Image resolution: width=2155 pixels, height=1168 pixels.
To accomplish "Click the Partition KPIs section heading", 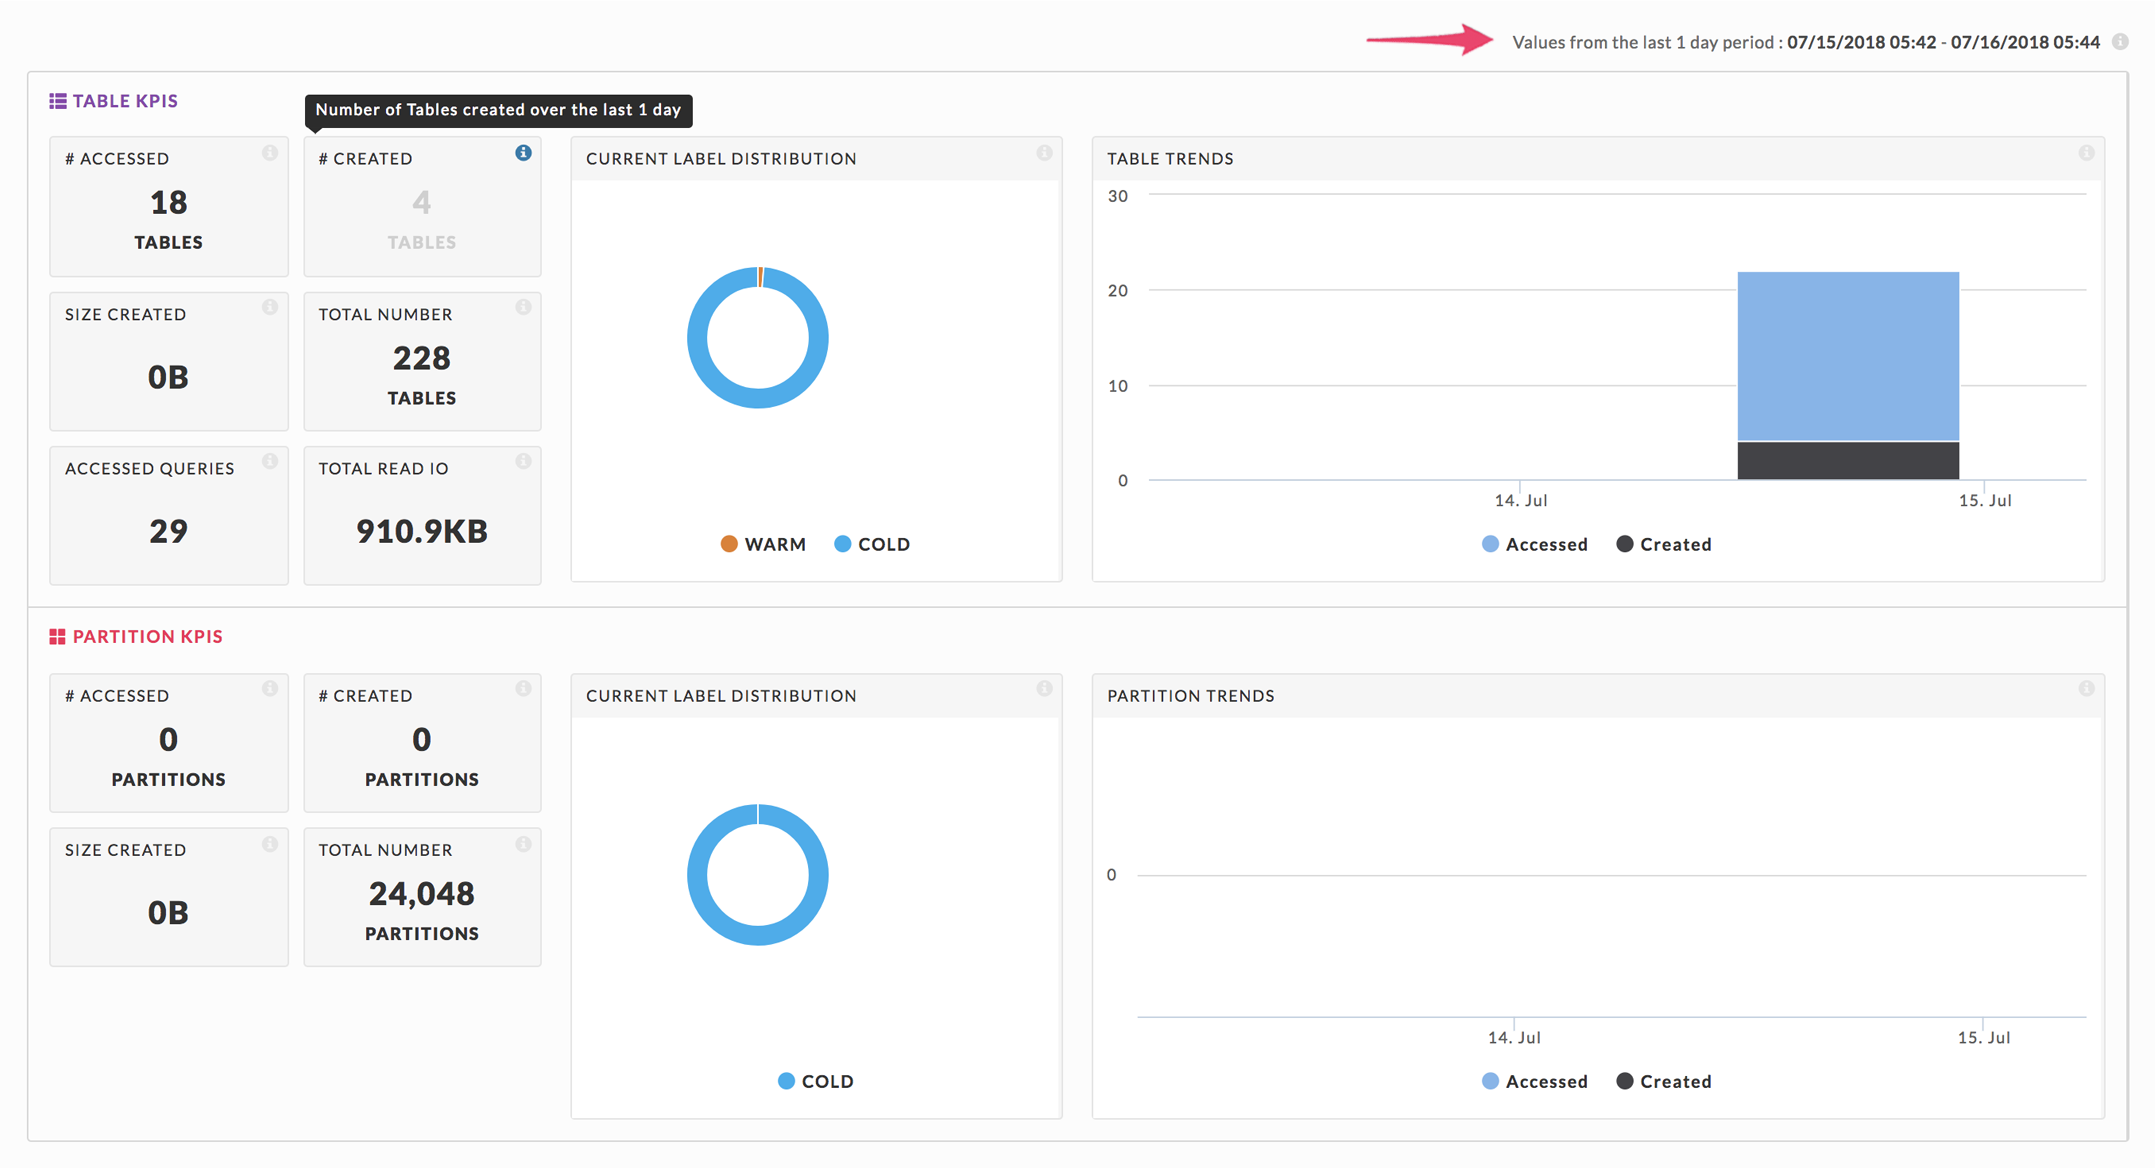I will click(x=148, y=637).
